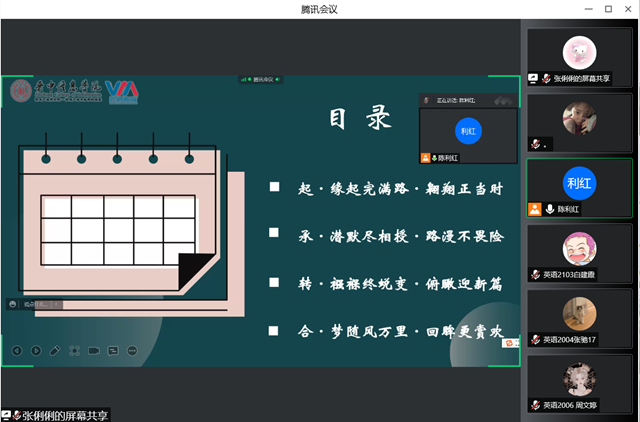Image resolution: width=640 pixels, height=422 pixels.
Task: Go to the previous slide in slideshow controls
Action: (17, 351)
